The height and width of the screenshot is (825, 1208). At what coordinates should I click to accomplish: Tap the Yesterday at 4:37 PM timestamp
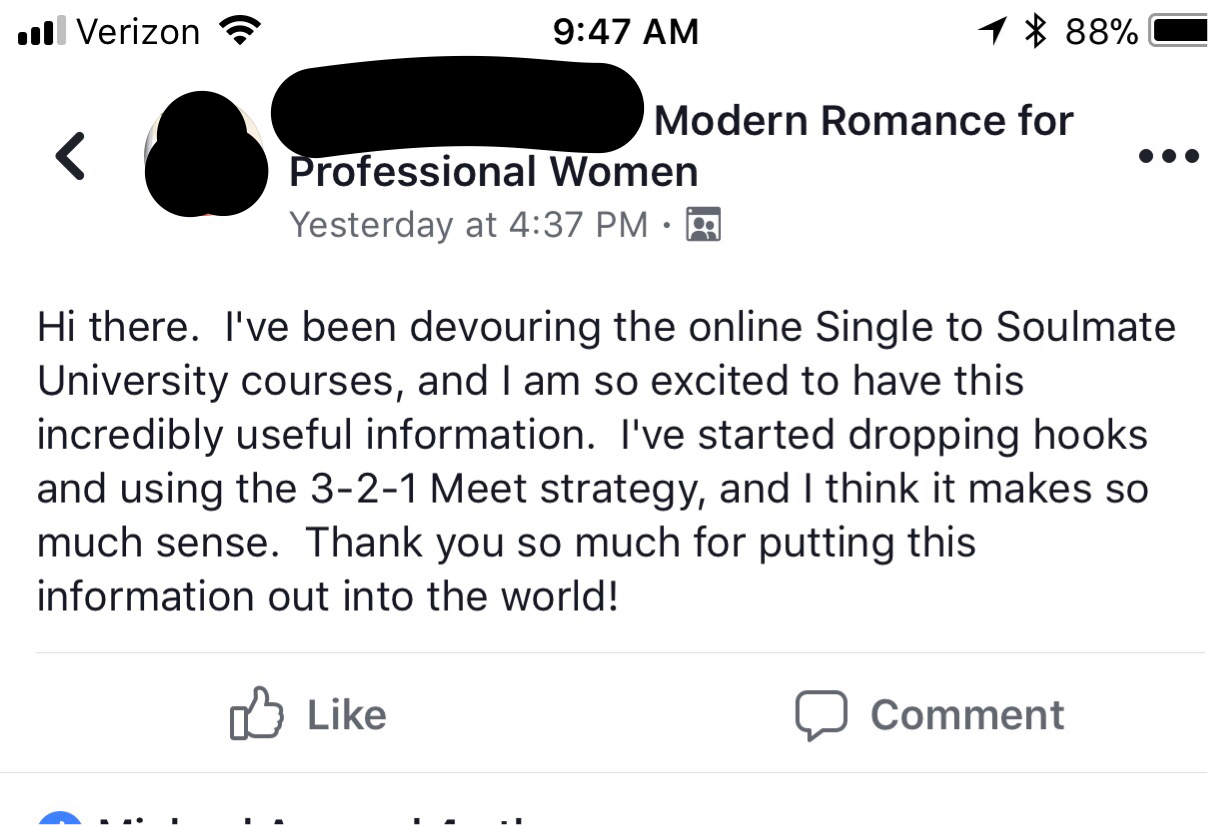coord(469,225)
